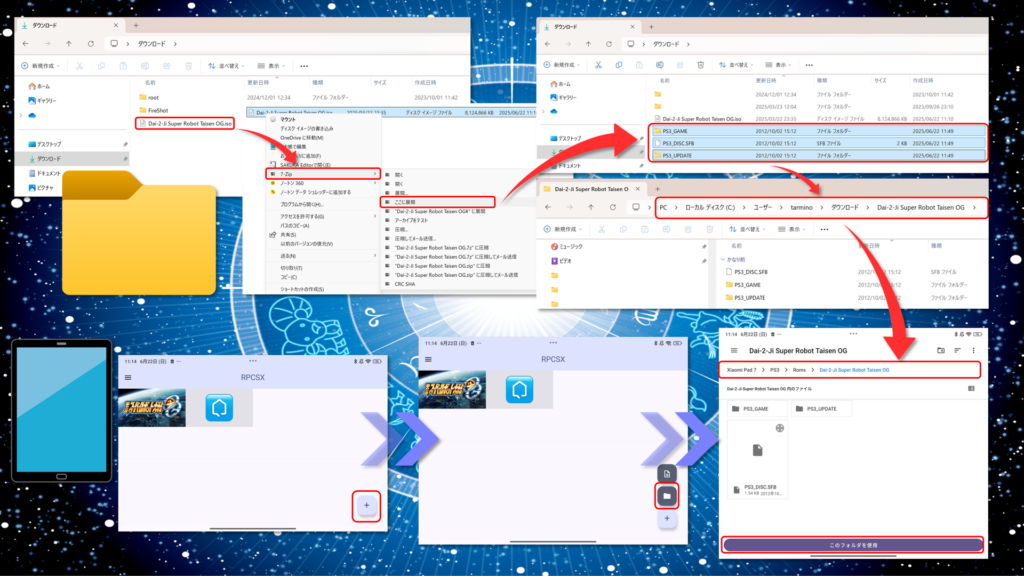Select マウント in the context menu
Screen dimensions: 1024x576
[288, 120]
